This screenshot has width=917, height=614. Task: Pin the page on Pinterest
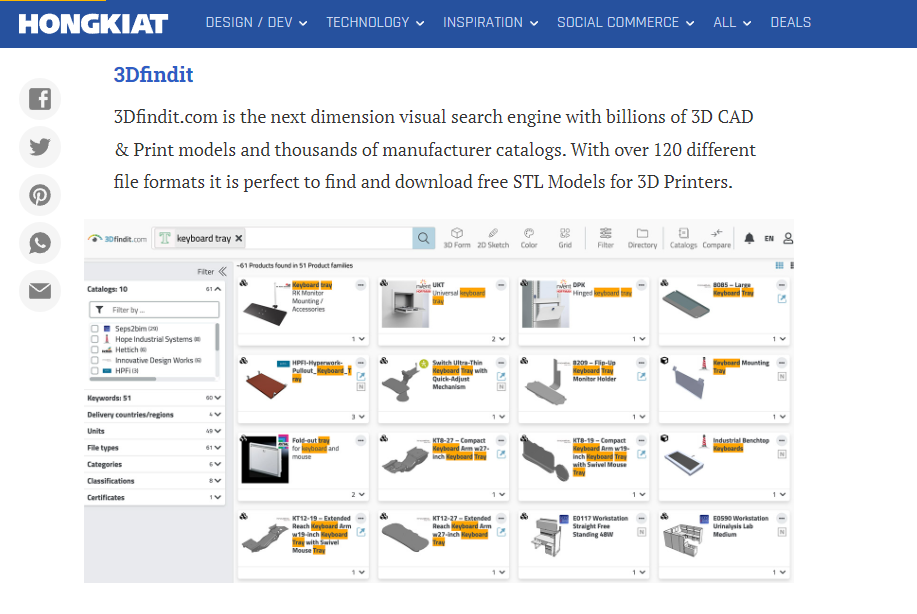pos(40,195)
